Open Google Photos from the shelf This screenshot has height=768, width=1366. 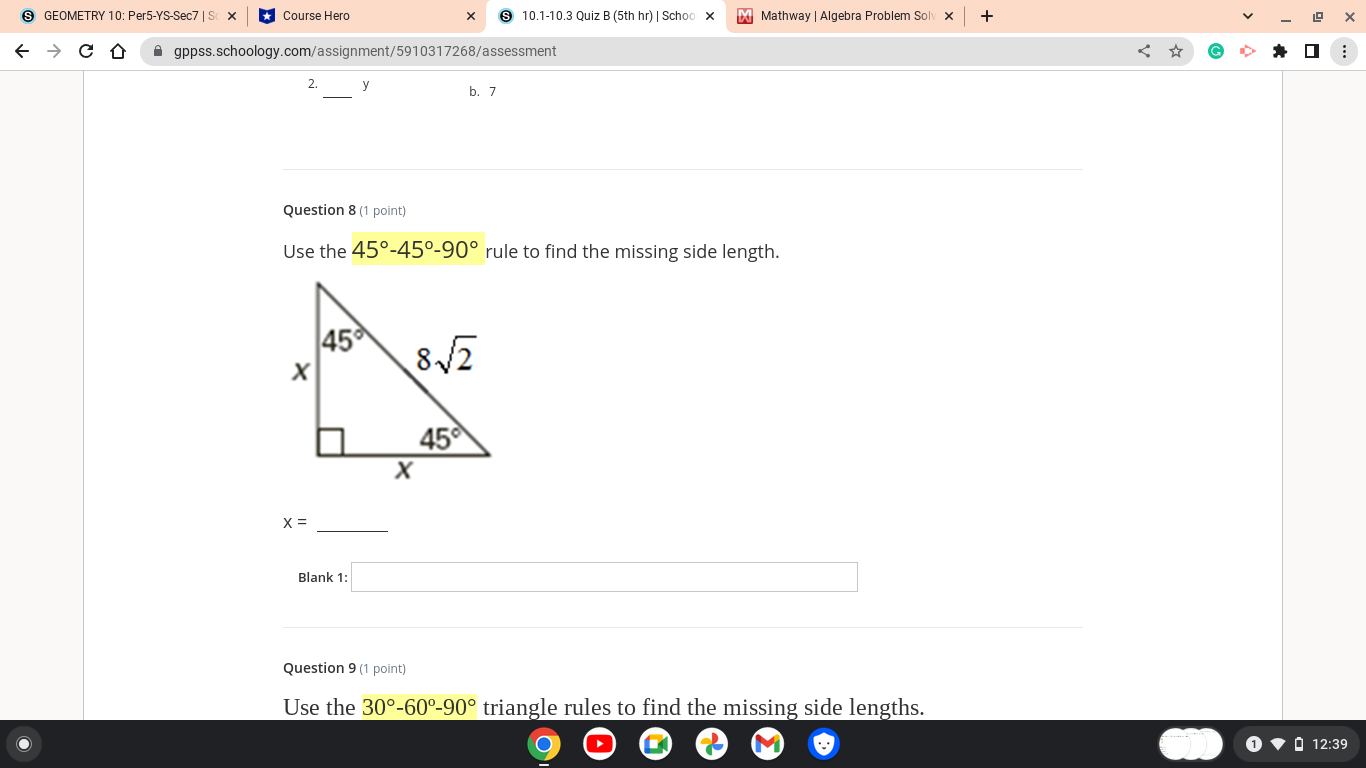[x=711, y=744]
